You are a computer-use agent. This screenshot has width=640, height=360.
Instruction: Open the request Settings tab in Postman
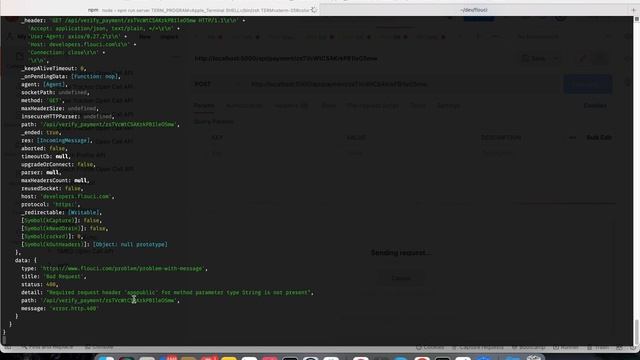448,106
